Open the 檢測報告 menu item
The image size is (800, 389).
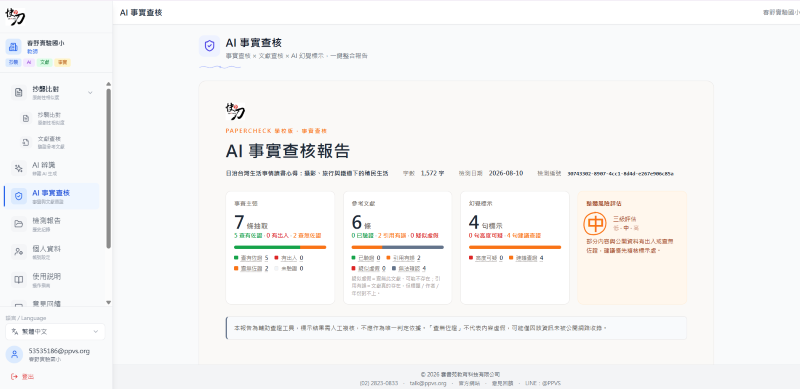pos(52,224)
